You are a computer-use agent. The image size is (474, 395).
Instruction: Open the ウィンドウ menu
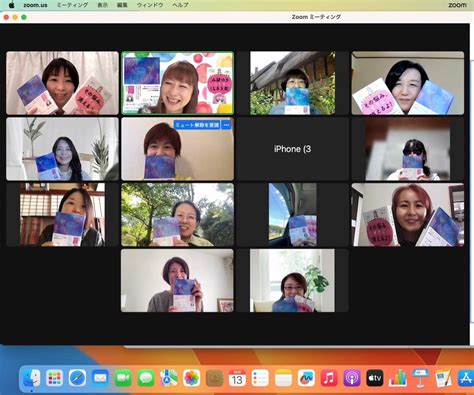click(150, 5)
